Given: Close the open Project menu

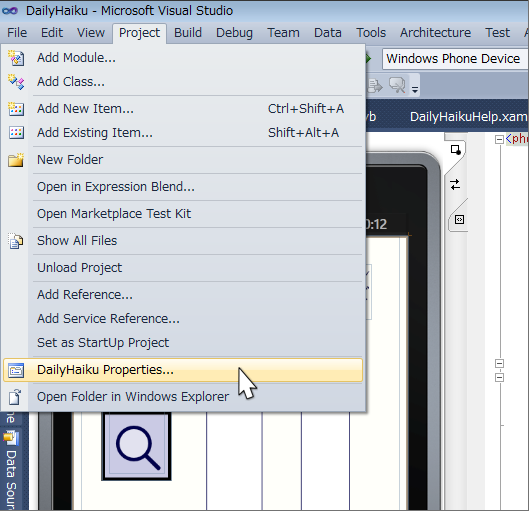Looking at the screenshot, I should (139, 33).
